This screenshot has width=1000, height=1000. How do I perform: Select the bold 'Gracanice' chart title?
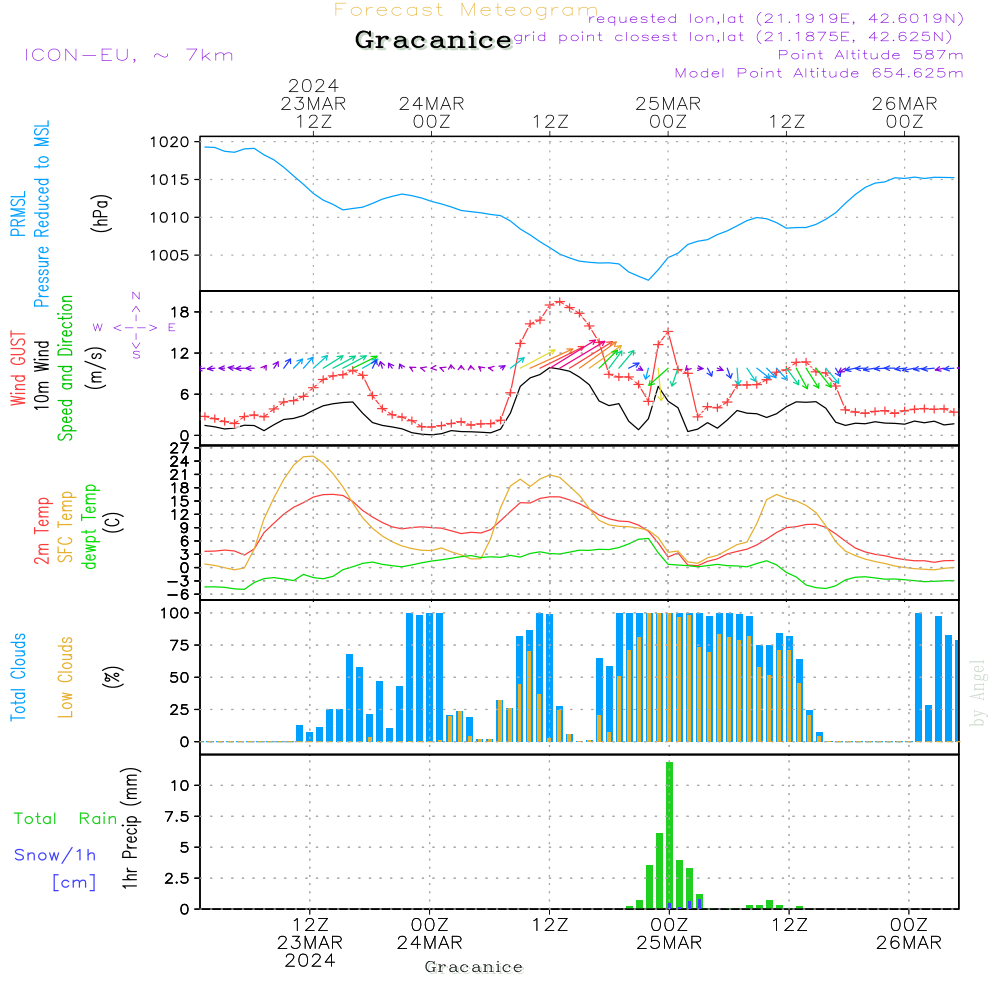433,40
